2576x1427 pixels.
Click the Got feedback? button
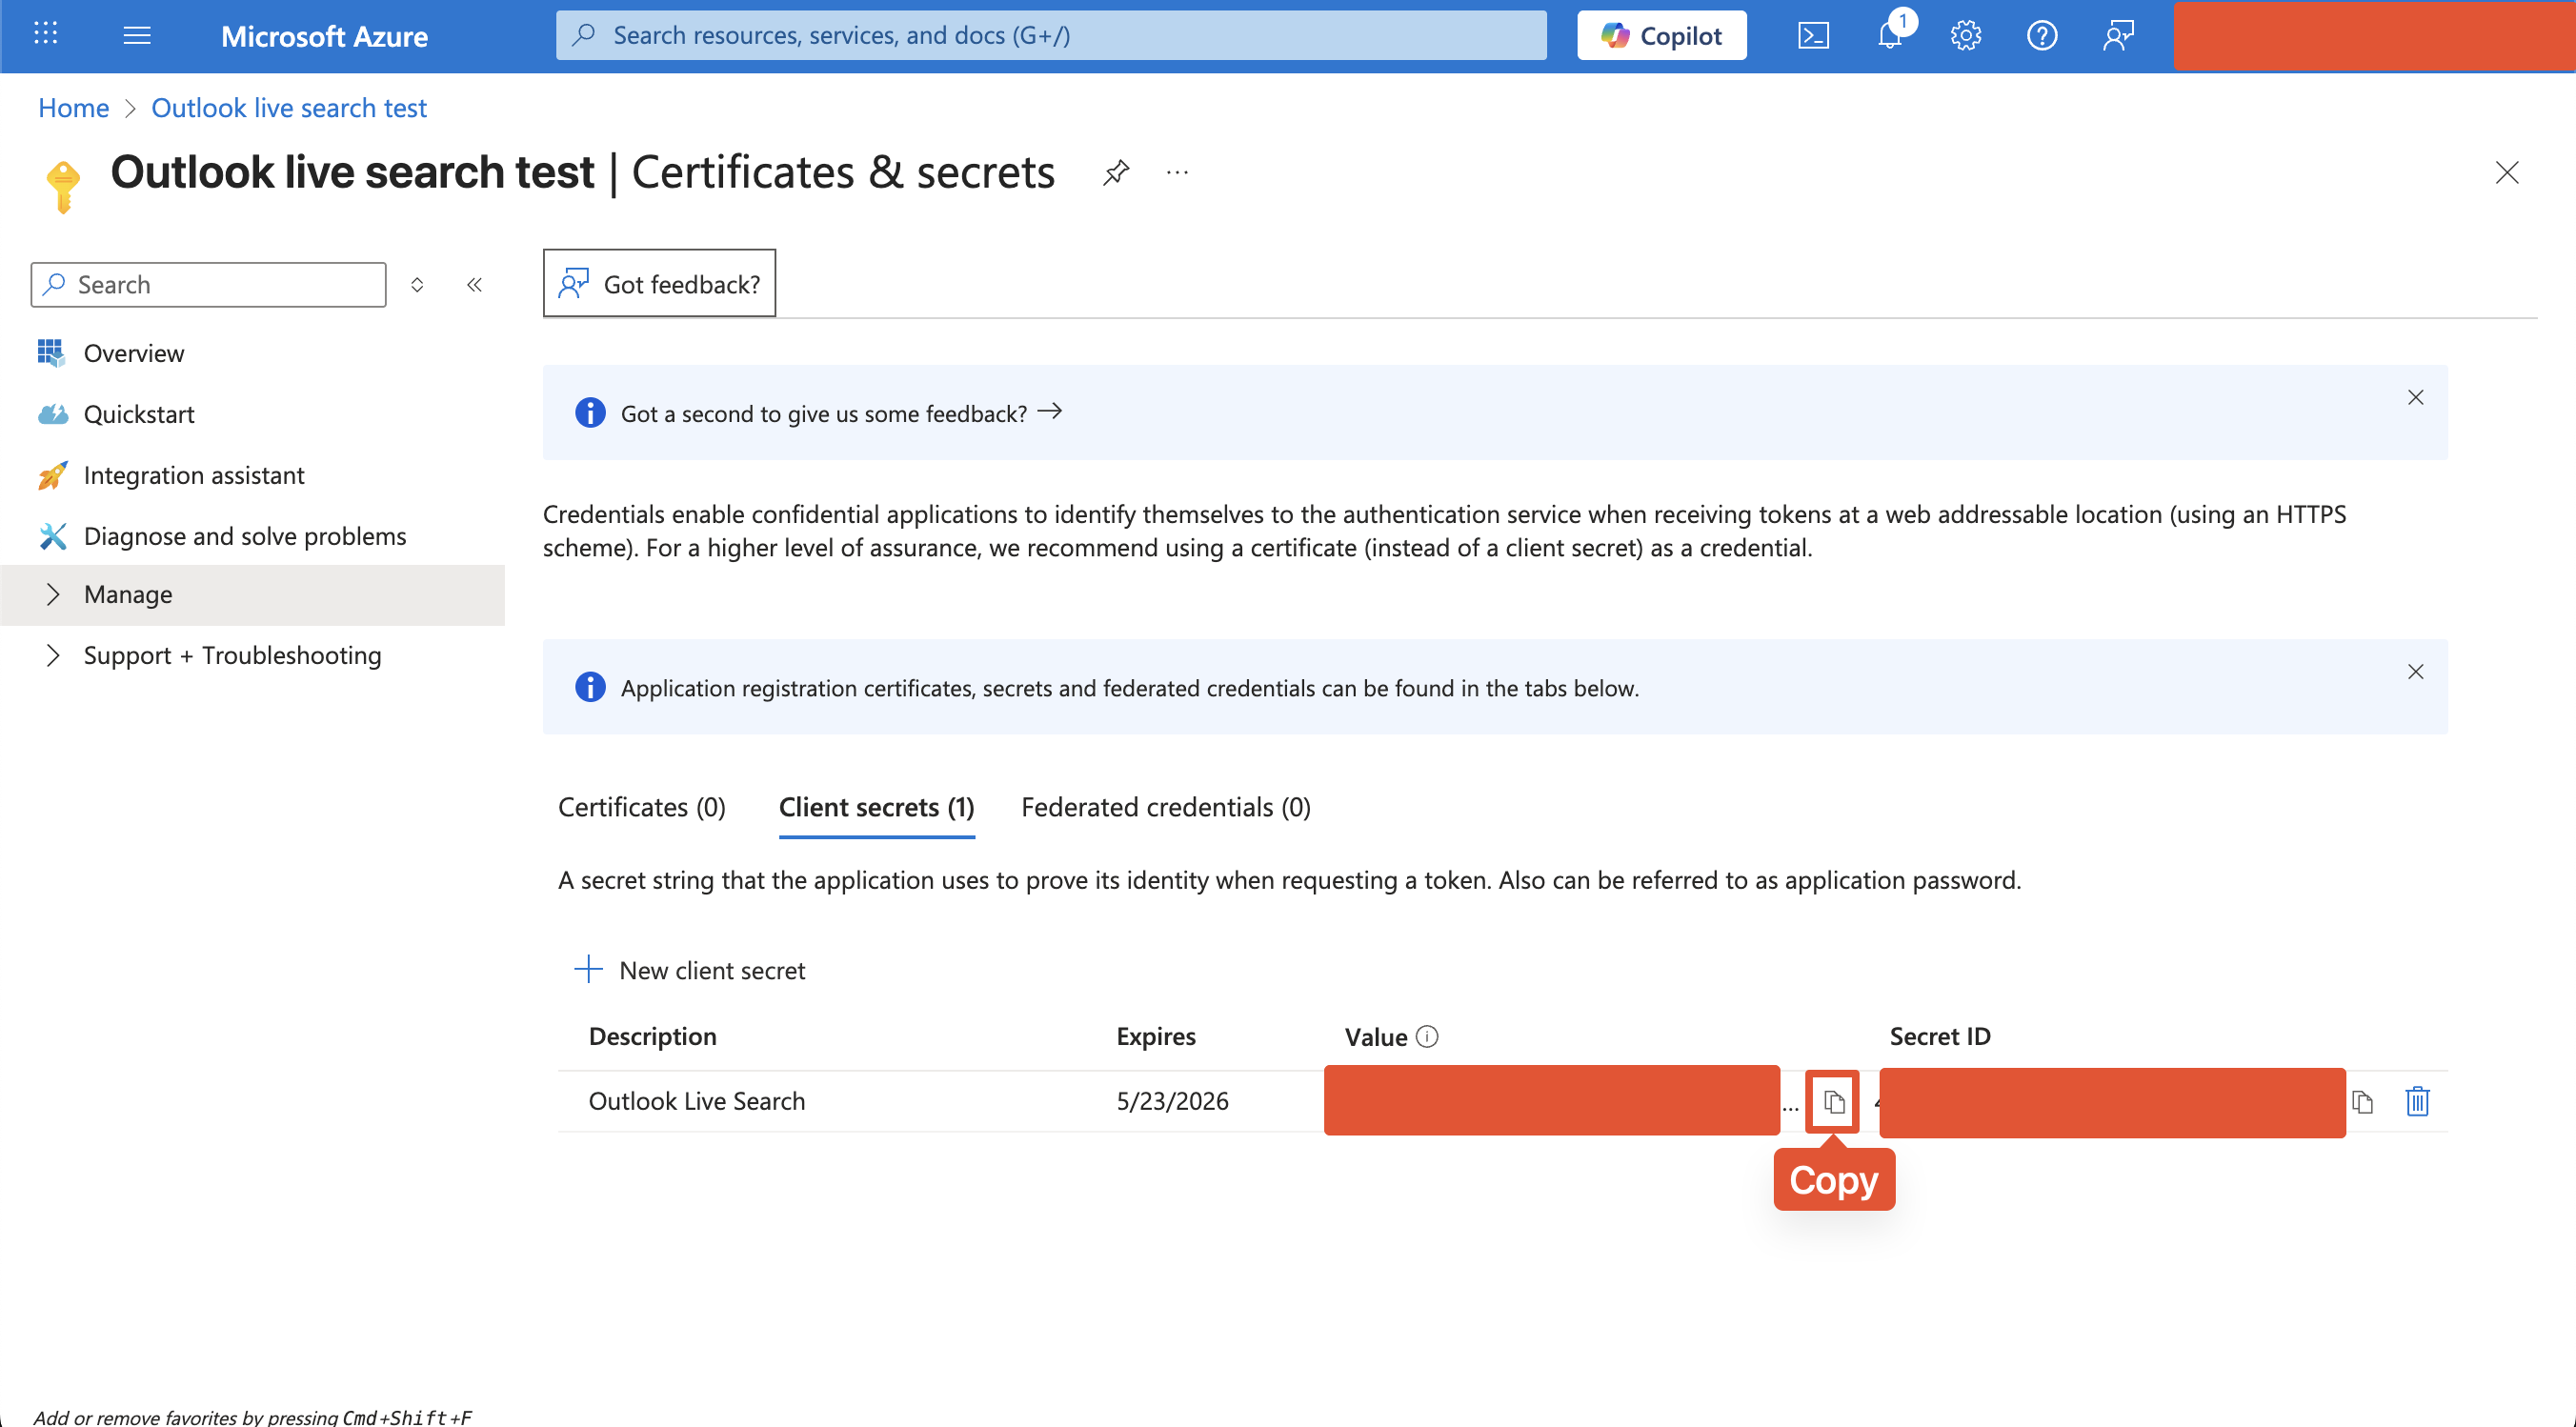coord(659,284)
